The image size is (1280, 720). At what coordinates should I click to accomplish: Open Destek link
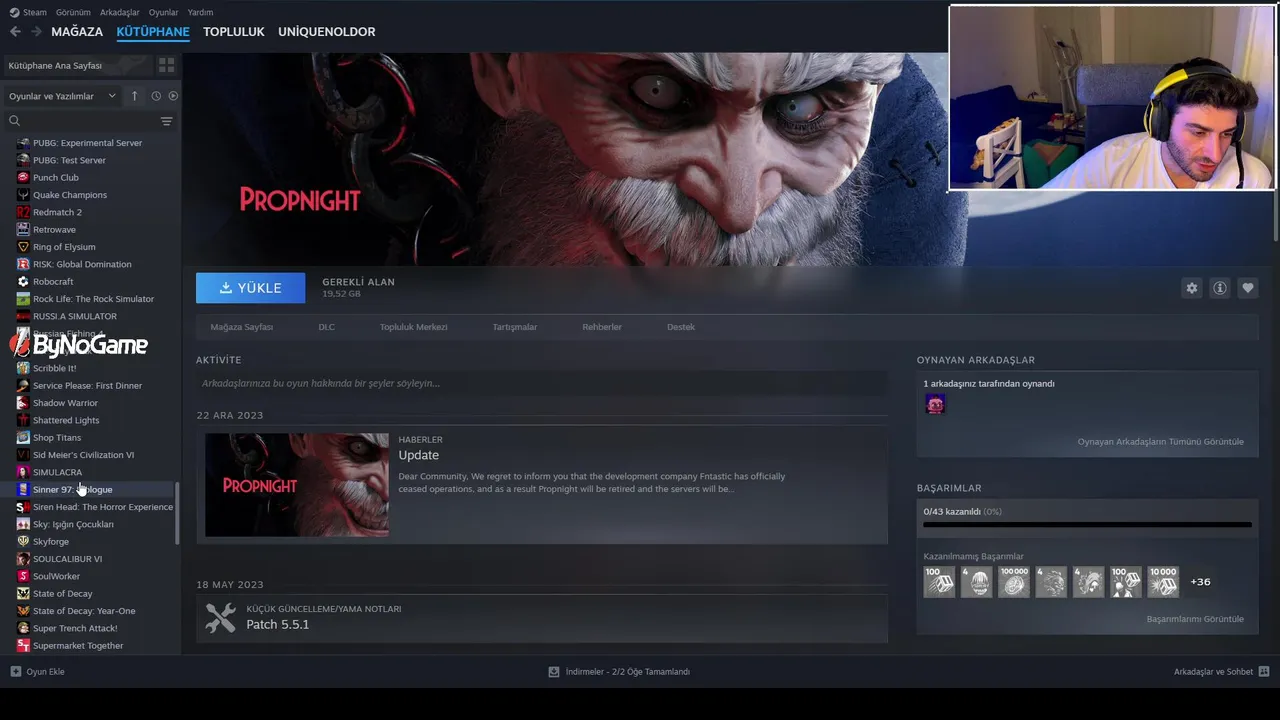pos(681,327)
